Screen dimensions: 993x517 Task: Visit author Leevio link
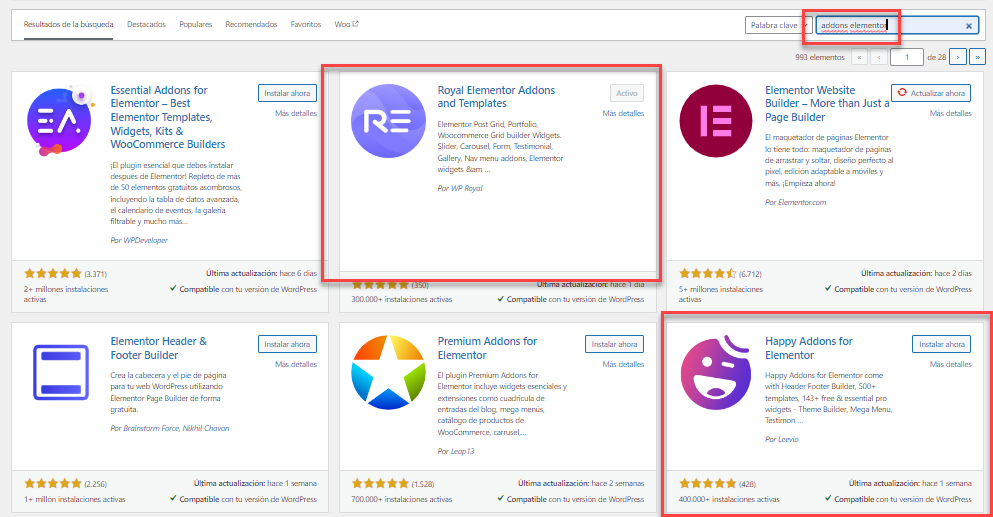788,439
